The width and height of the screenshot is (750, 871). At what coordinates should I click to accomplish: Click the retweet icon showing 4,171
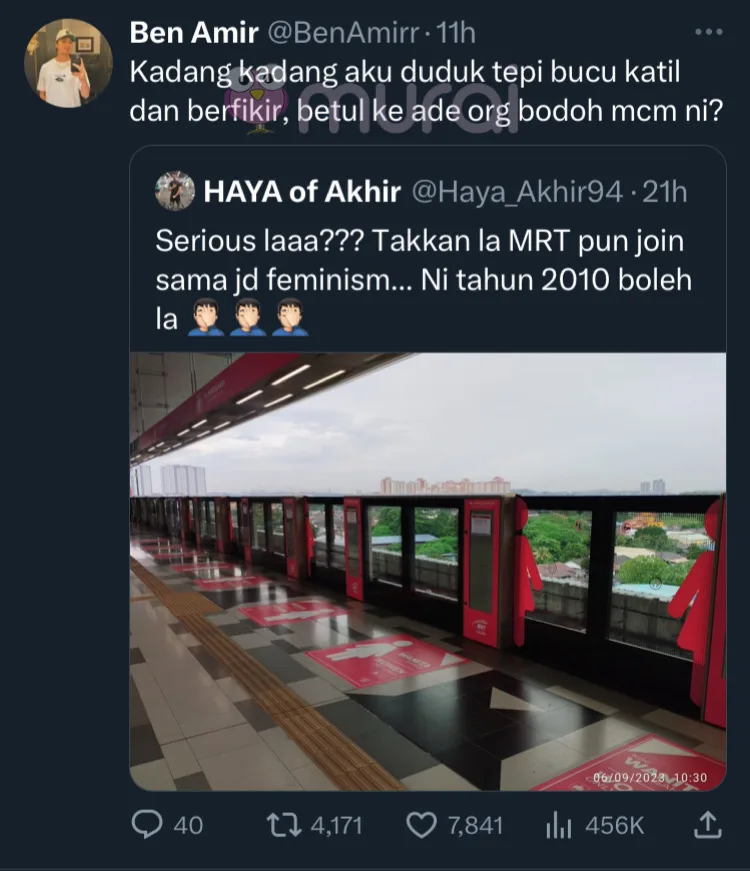(283, 825)
